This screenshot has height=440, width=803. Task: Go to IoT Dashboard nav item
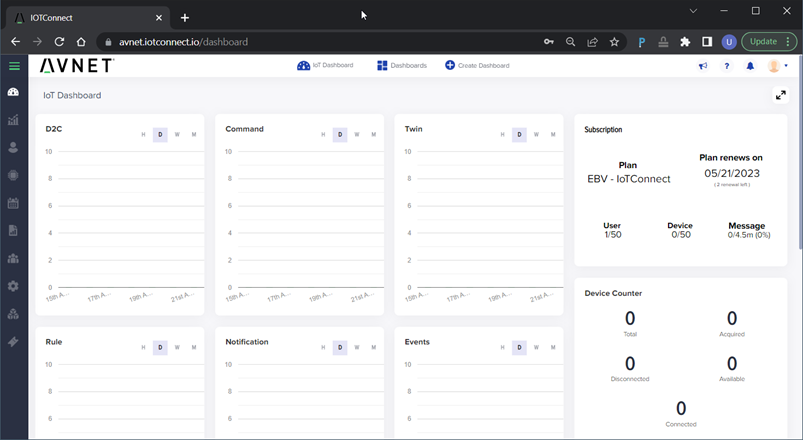click(325, 66)
